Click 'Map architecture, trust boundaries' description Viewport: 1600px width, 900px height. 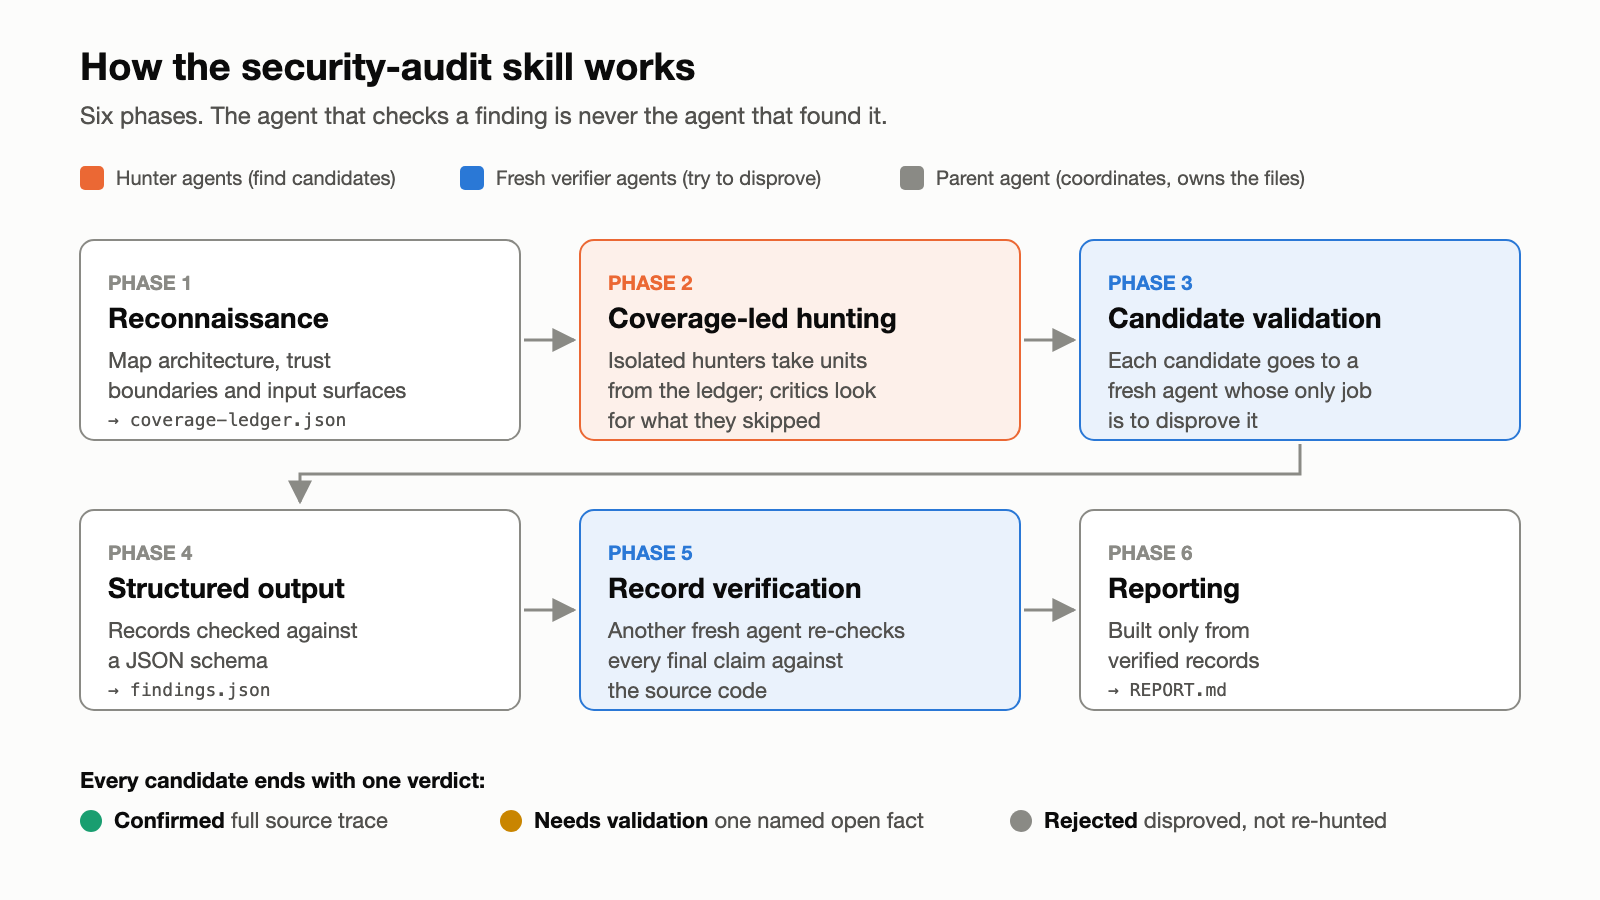257,375
